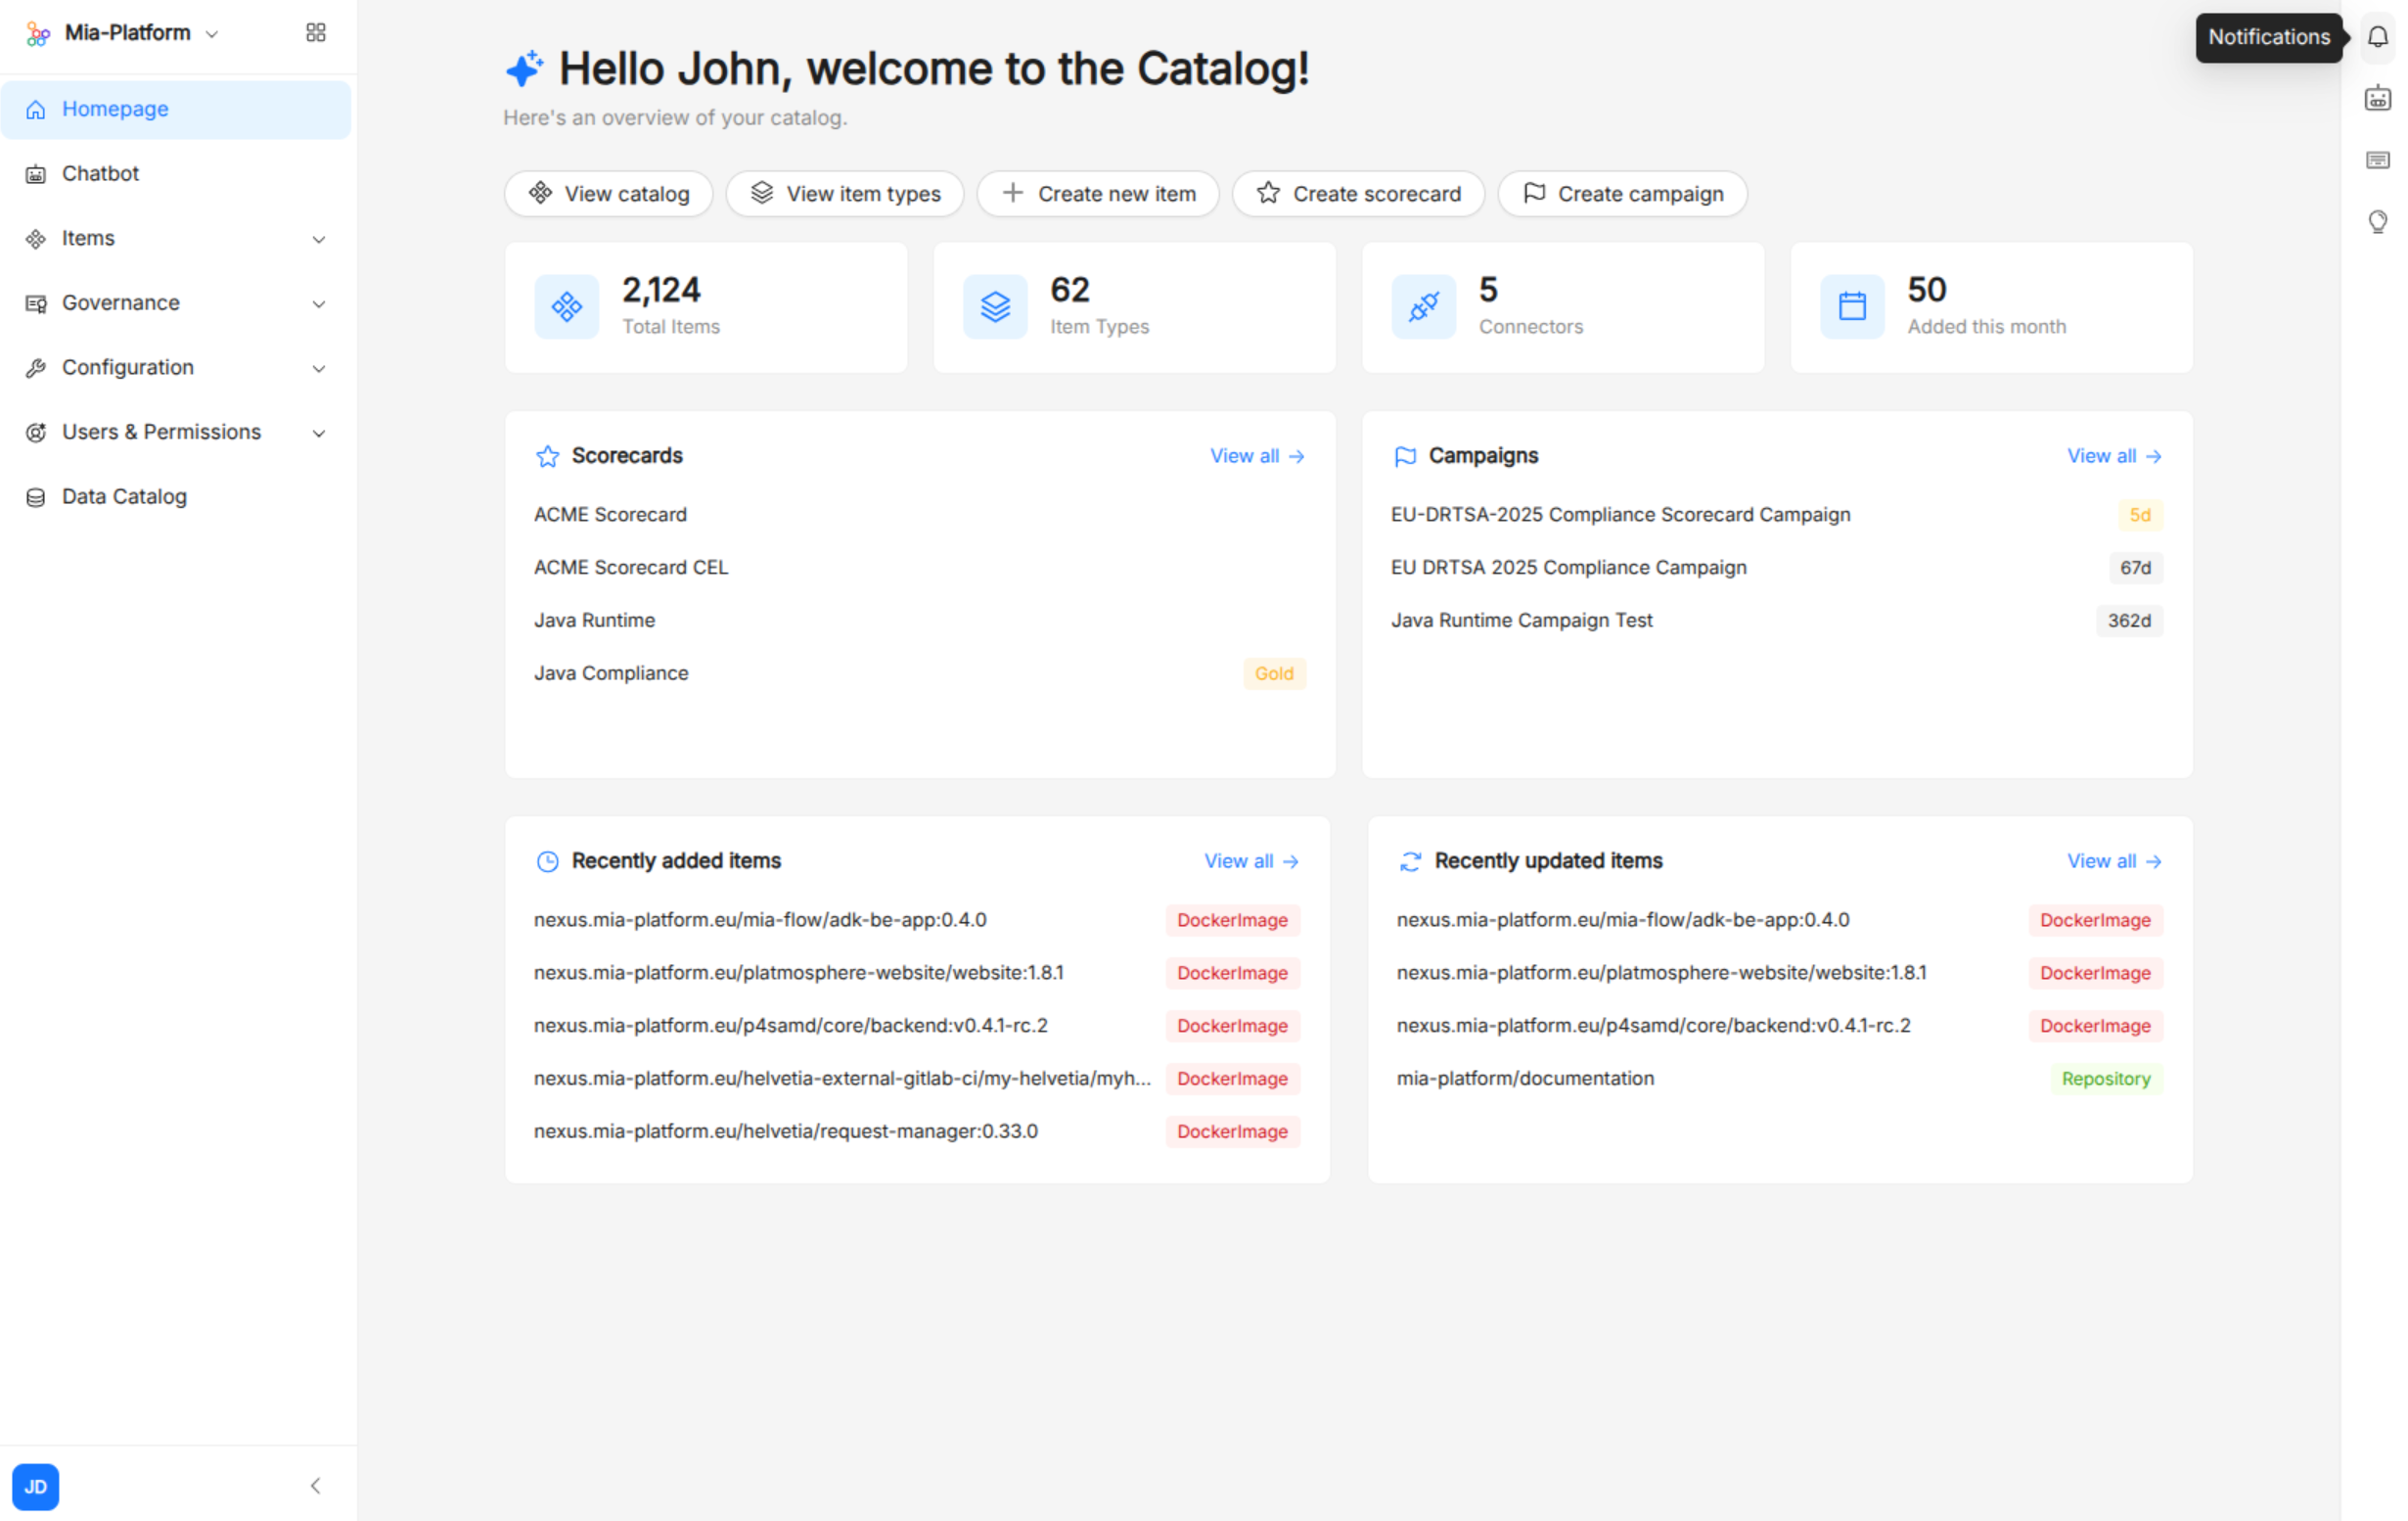Expand the Users & Permissions chevron
The height and width of the screenshot is (1521, 2408).
[x=319, y=432]
